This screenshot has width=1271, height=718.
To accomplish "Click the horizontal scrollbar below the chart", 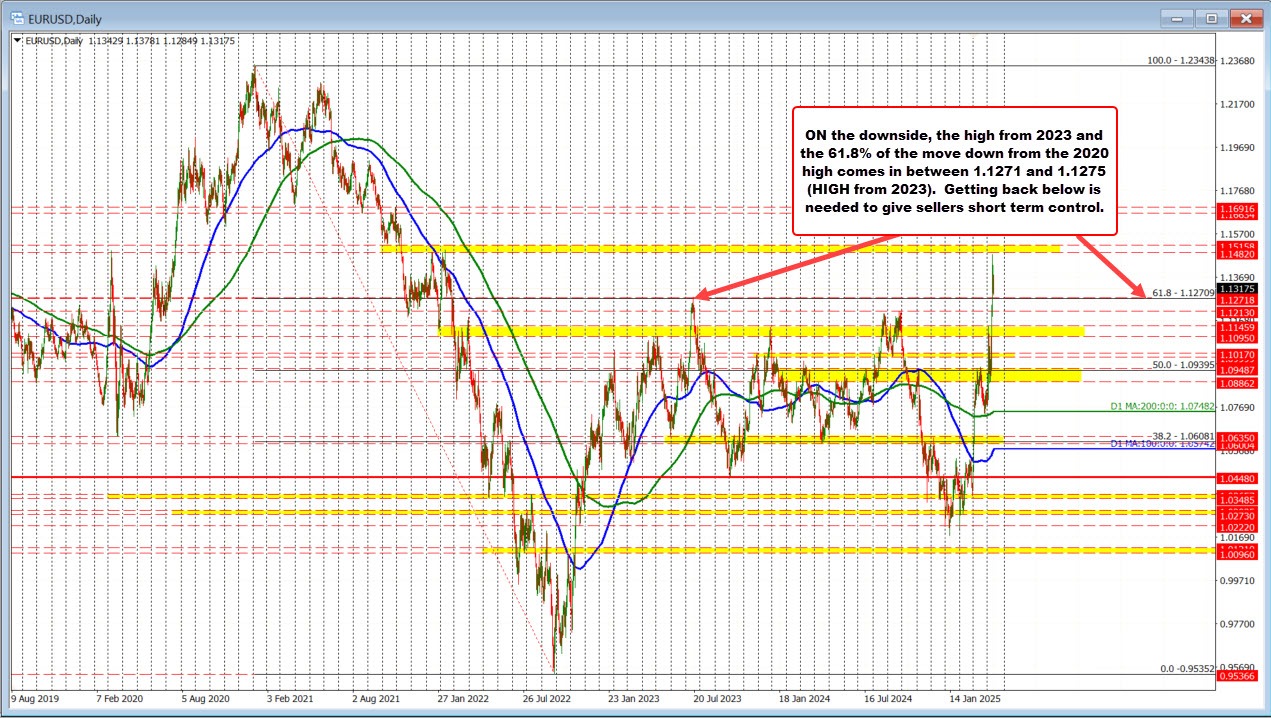I will (635, 712).
